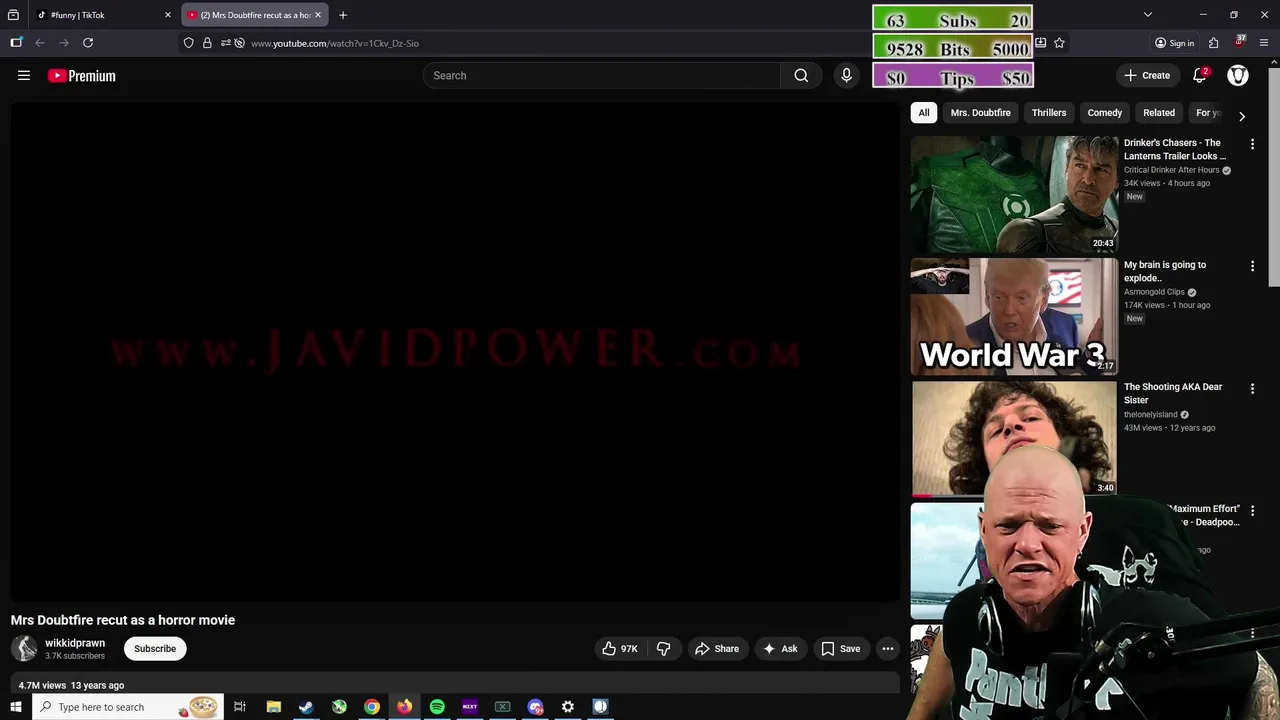Image resolution: width=1280 pixels, height=720 pixels.
Task: Open The Shooting AKA Dear Sister thumbnail
Action: point(1014,438)
